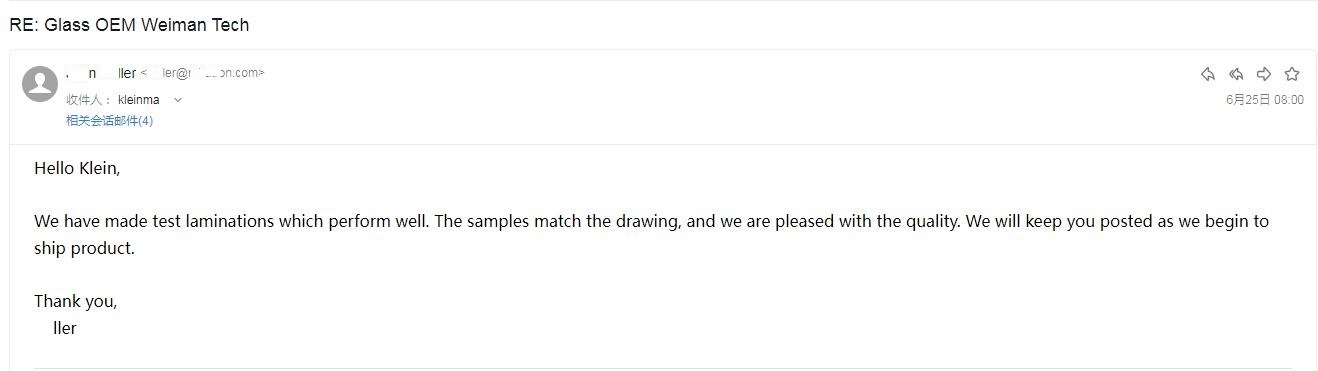This screenshot has width=1318, height=371.
Task: Click the 收件人 recipient label
Action: (x=86, y=100)
